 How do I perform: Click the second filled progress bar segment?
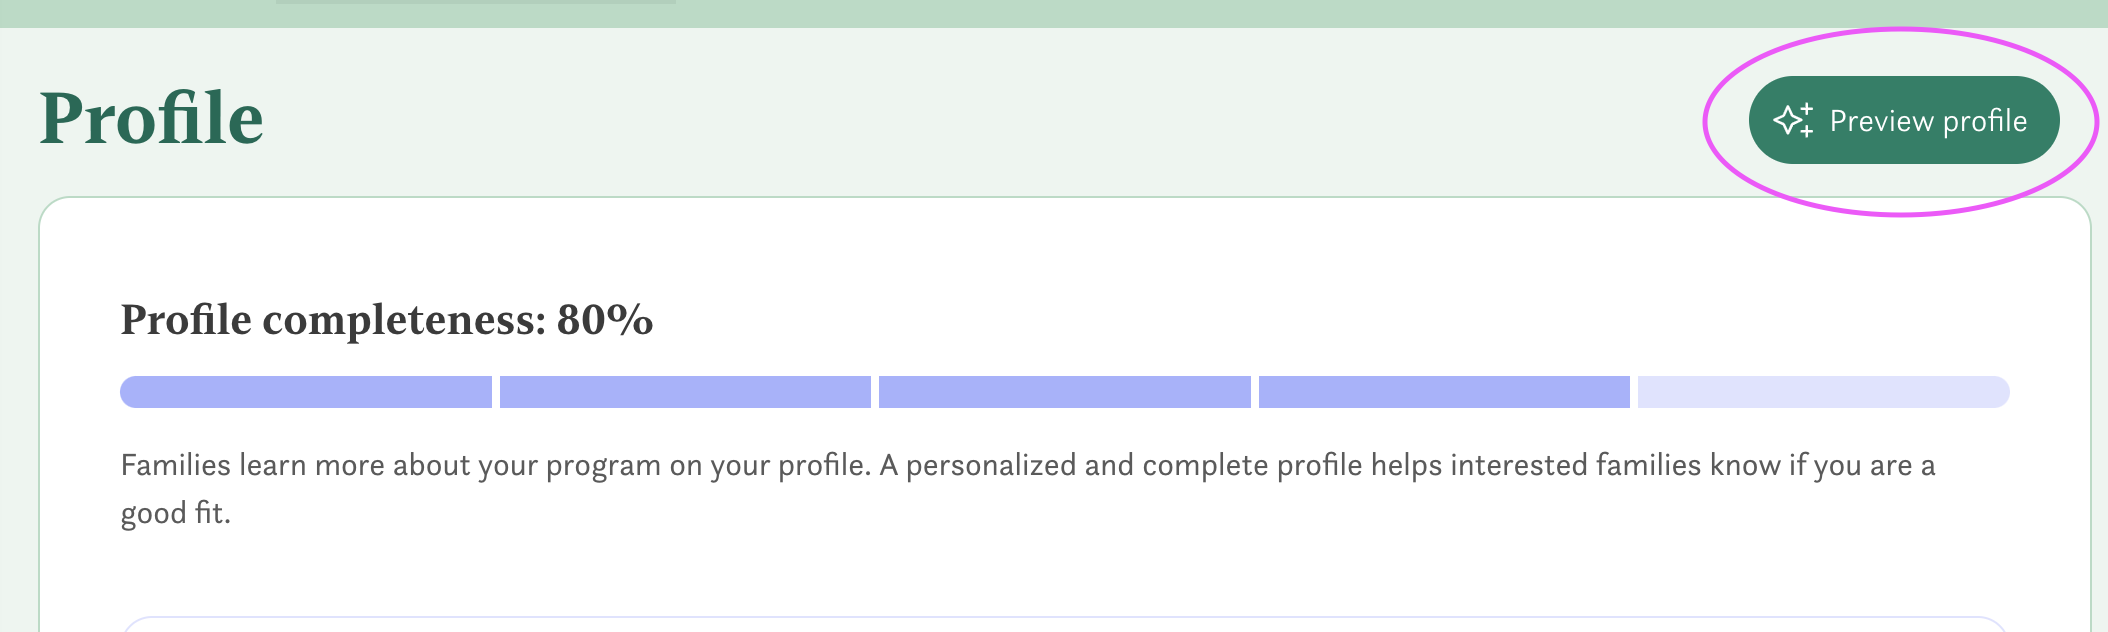(685, 392)
